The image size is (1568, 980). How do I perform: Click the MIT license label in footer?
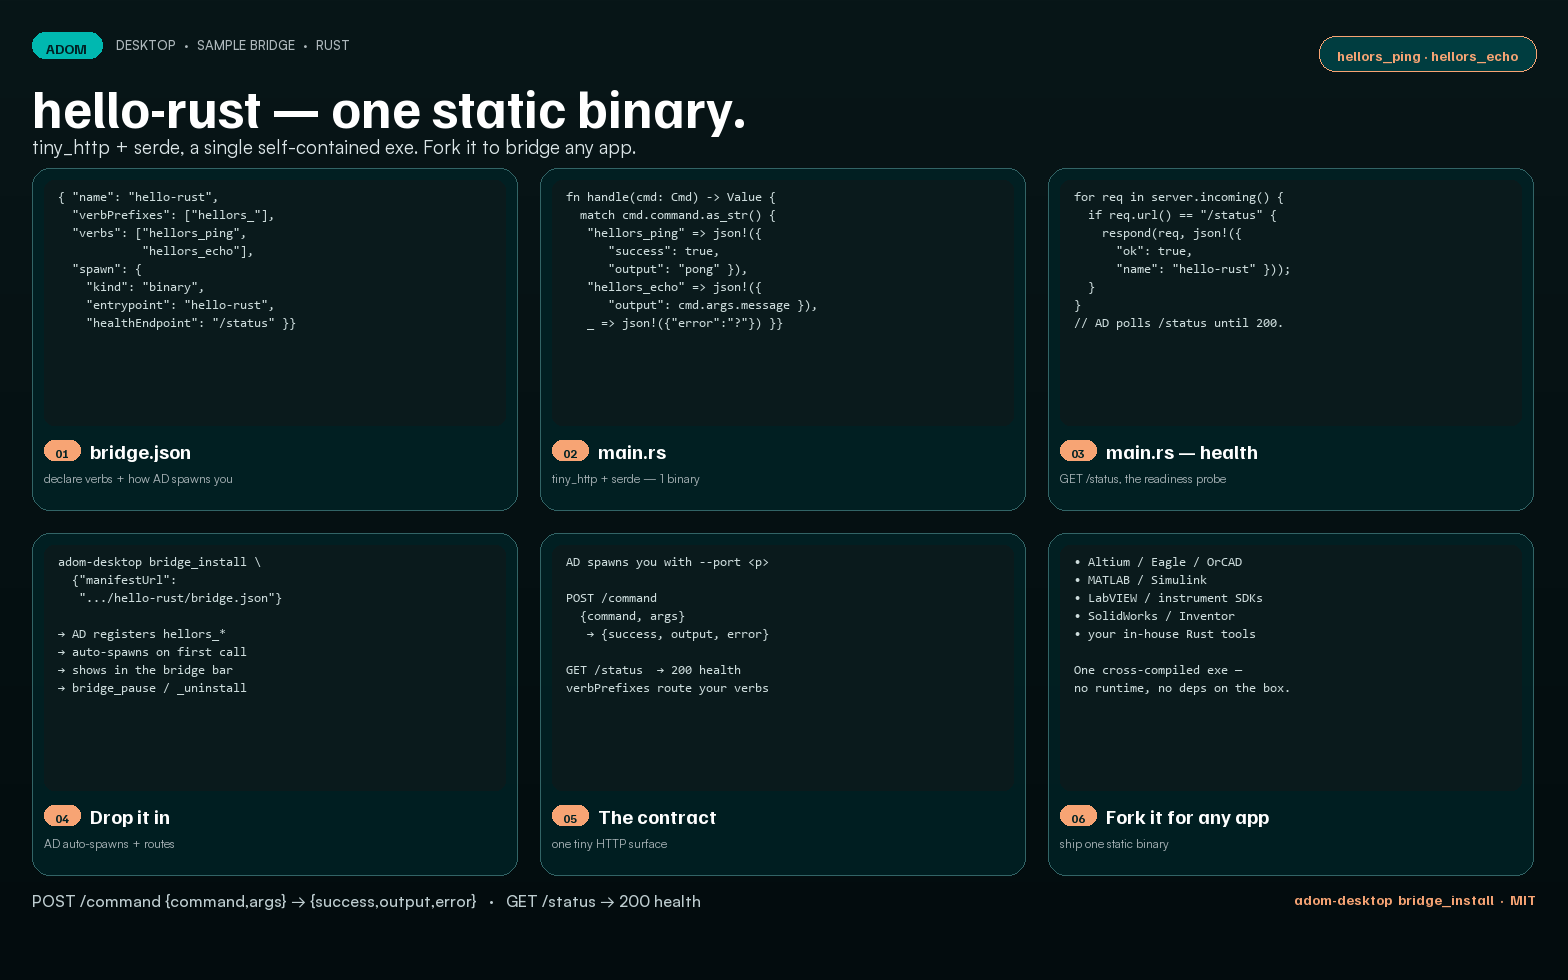tap(1523, 901)
